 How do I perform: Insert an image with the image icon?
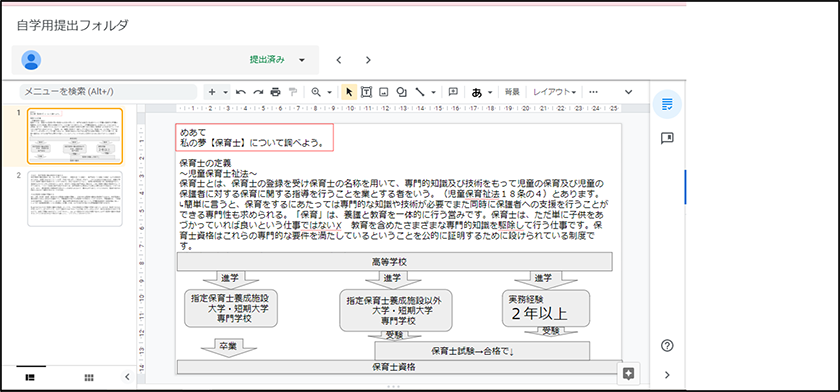384,92
